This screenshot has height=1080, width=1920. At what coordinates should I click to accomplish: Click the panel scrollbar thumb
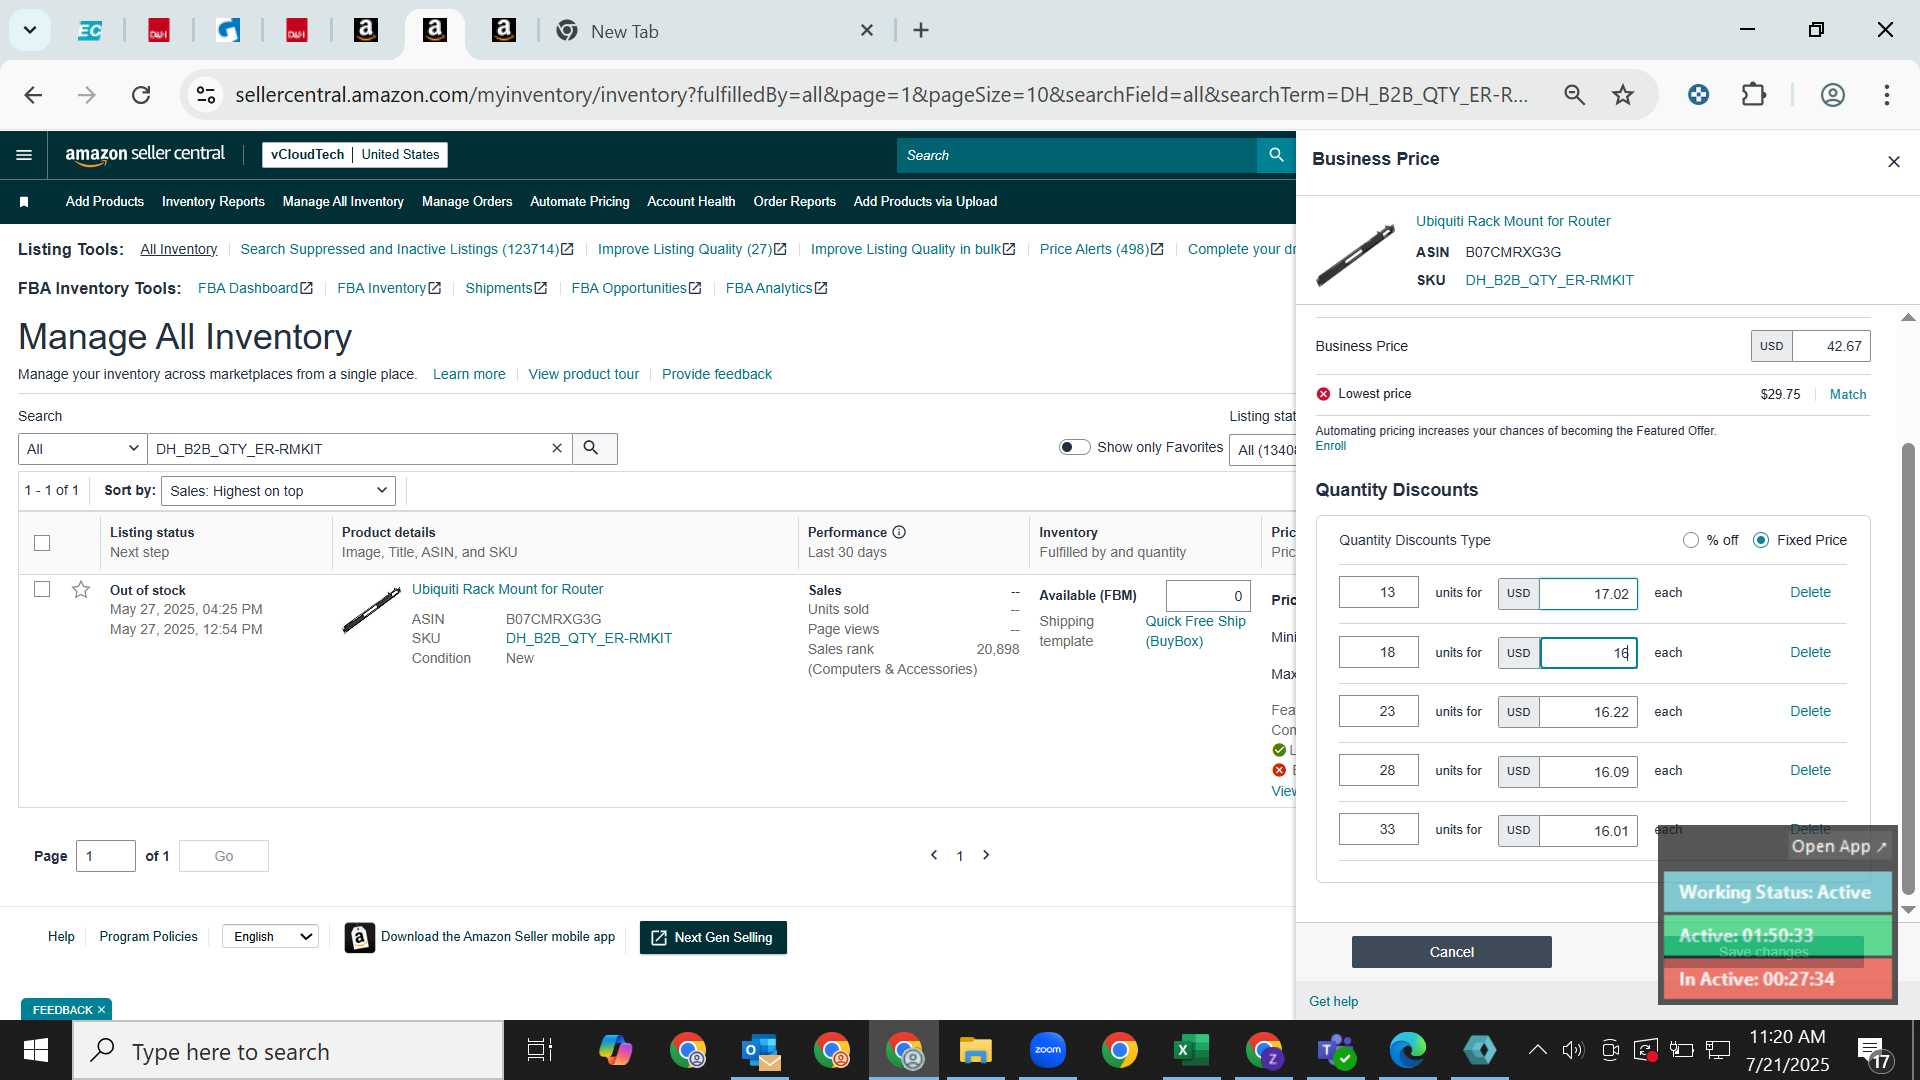point(1908,668)
